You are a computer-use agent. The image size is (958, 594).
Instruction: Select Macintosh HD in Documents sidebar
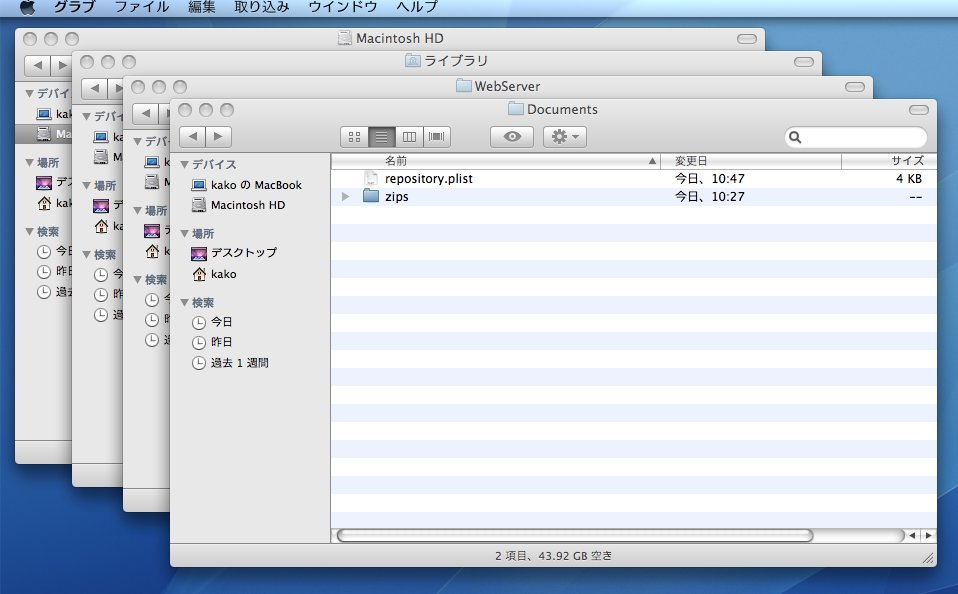pos(238,205)
